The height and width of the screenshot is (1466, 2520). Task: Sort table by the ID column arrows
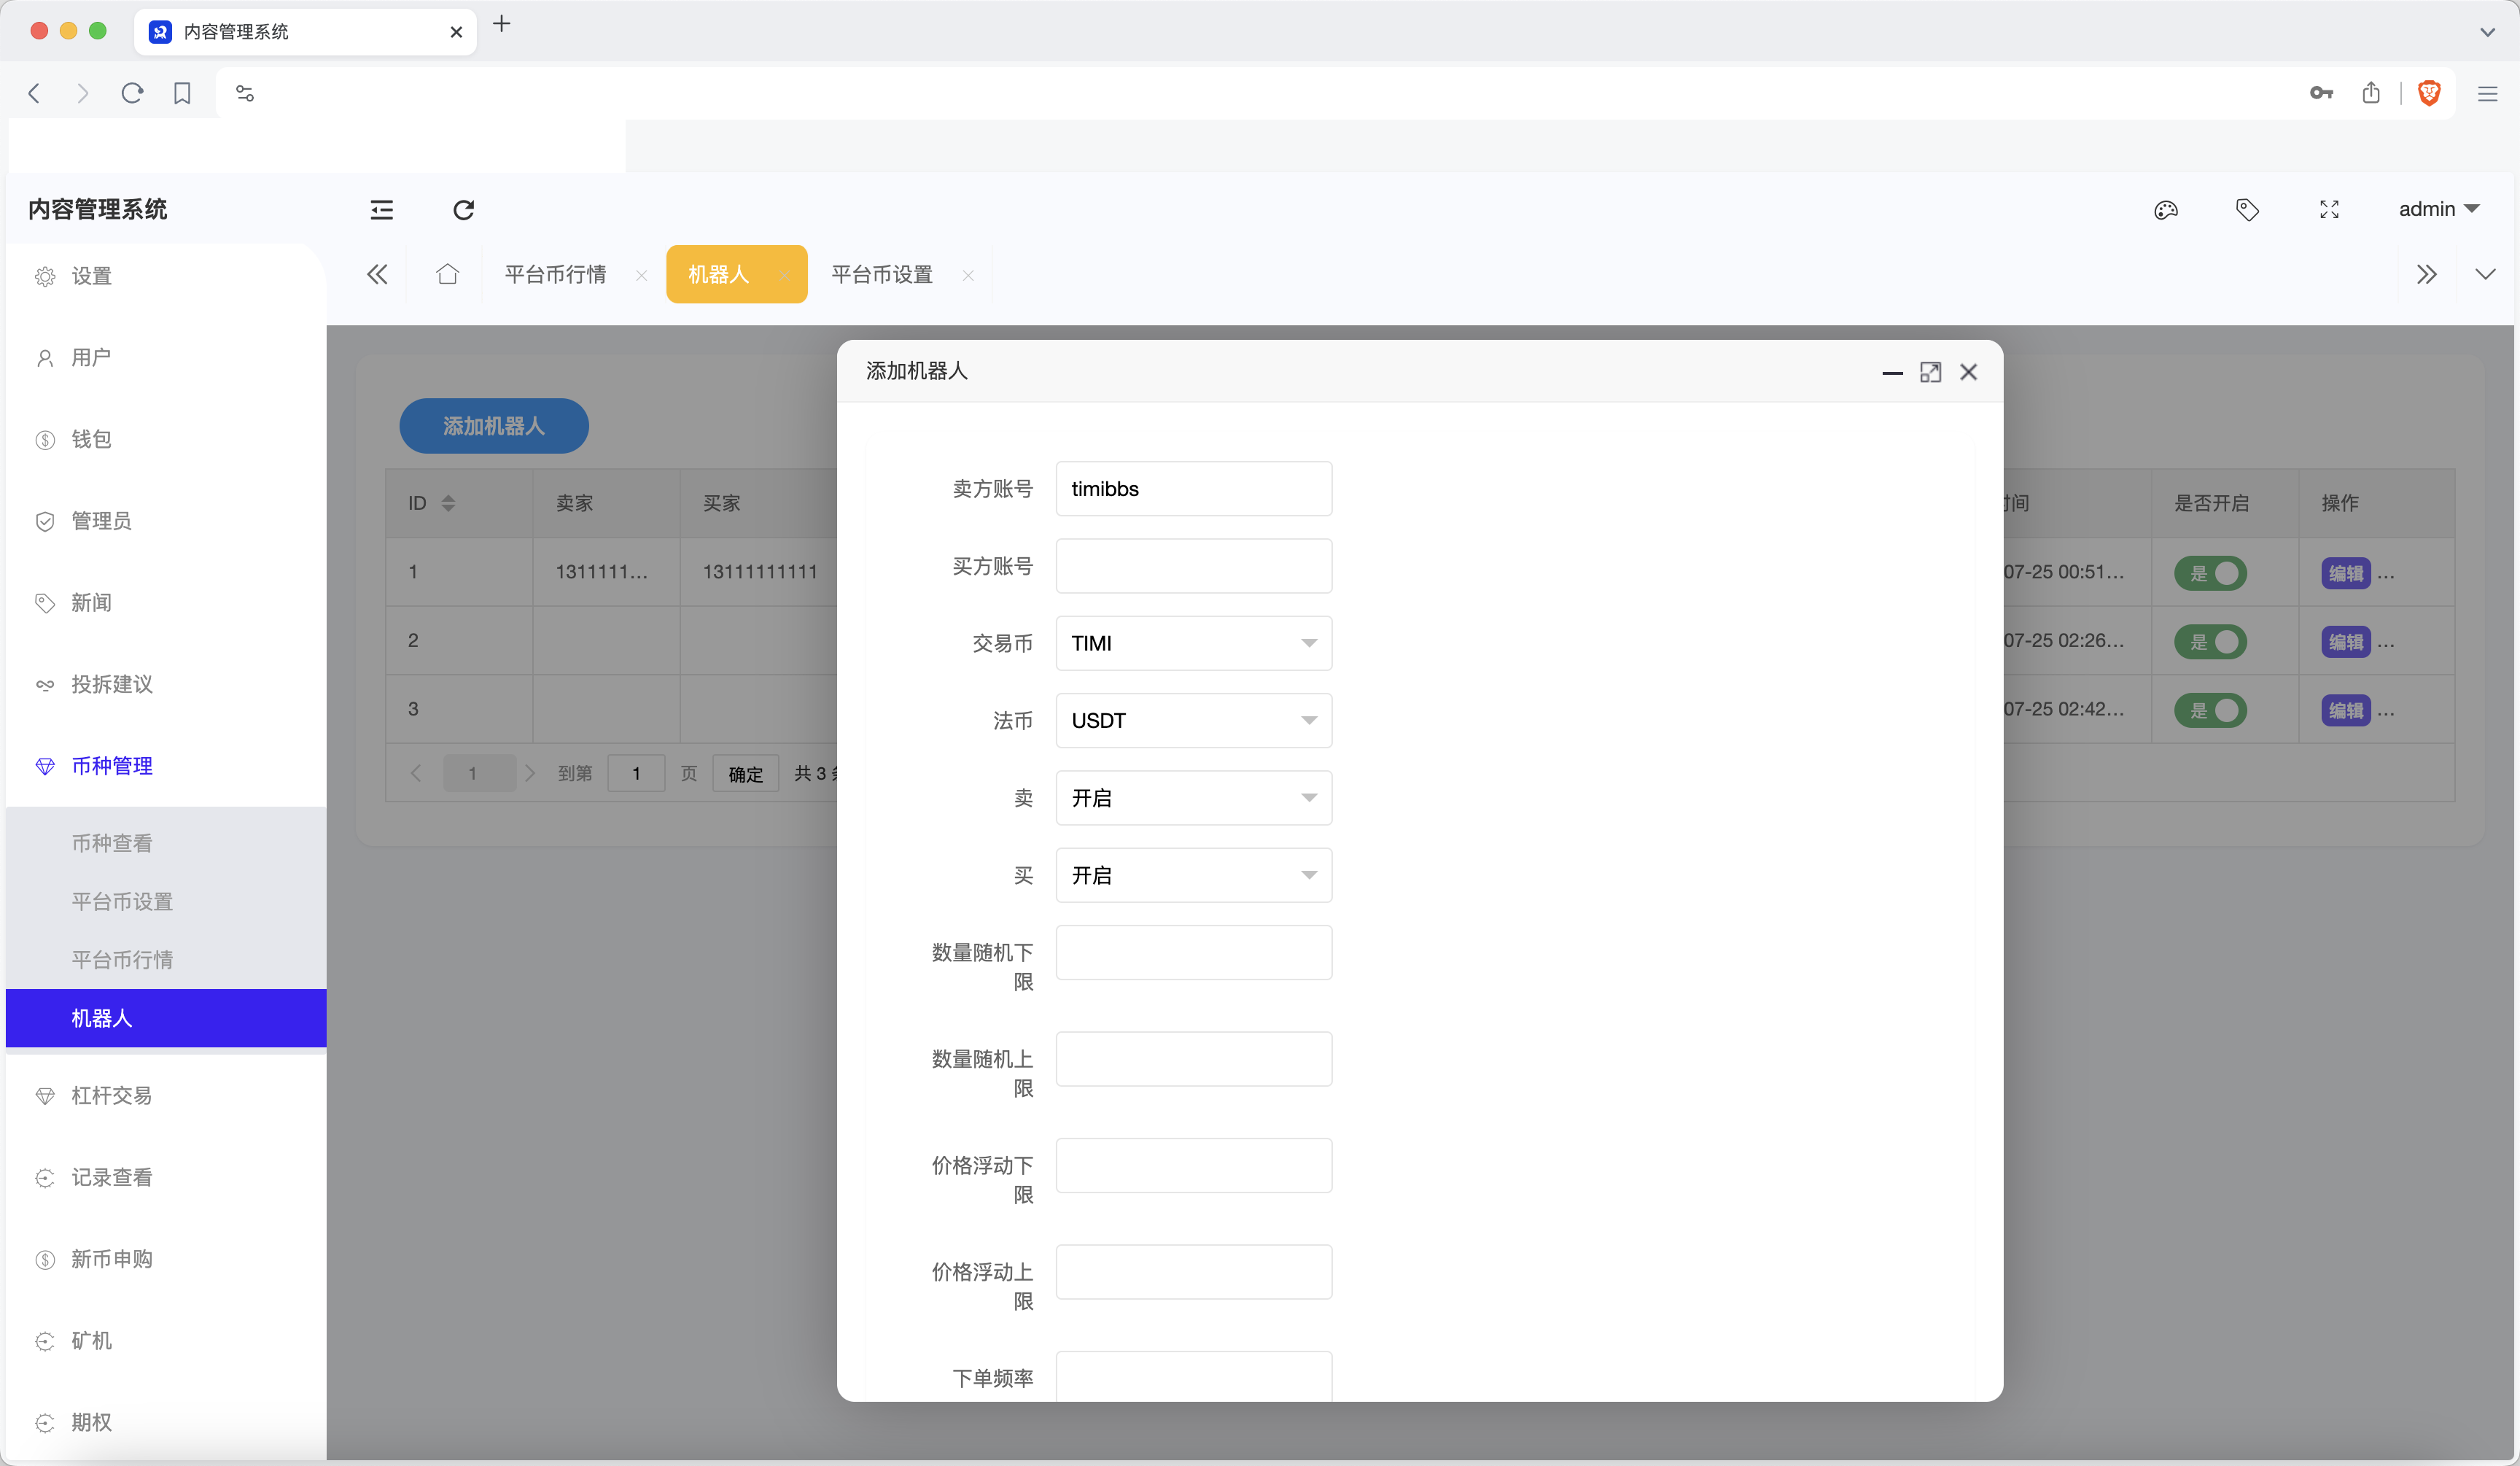448,503
